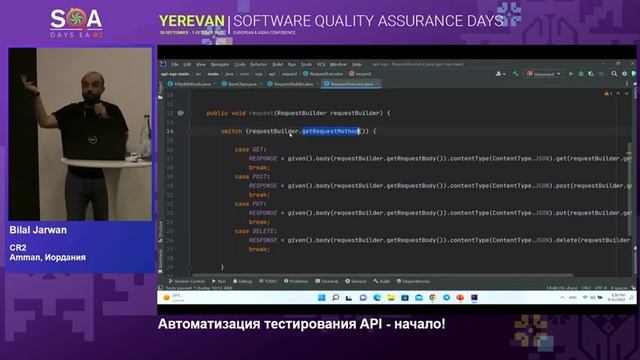Screen dimensions: 640x360
Task: Click the editor warnings indicator
Action: point(608,93)
